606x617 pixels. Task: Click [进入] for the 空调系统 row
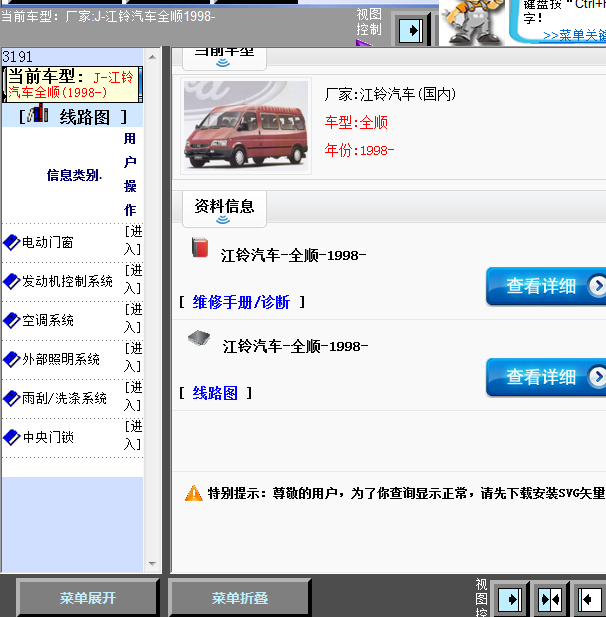point(133,318)
